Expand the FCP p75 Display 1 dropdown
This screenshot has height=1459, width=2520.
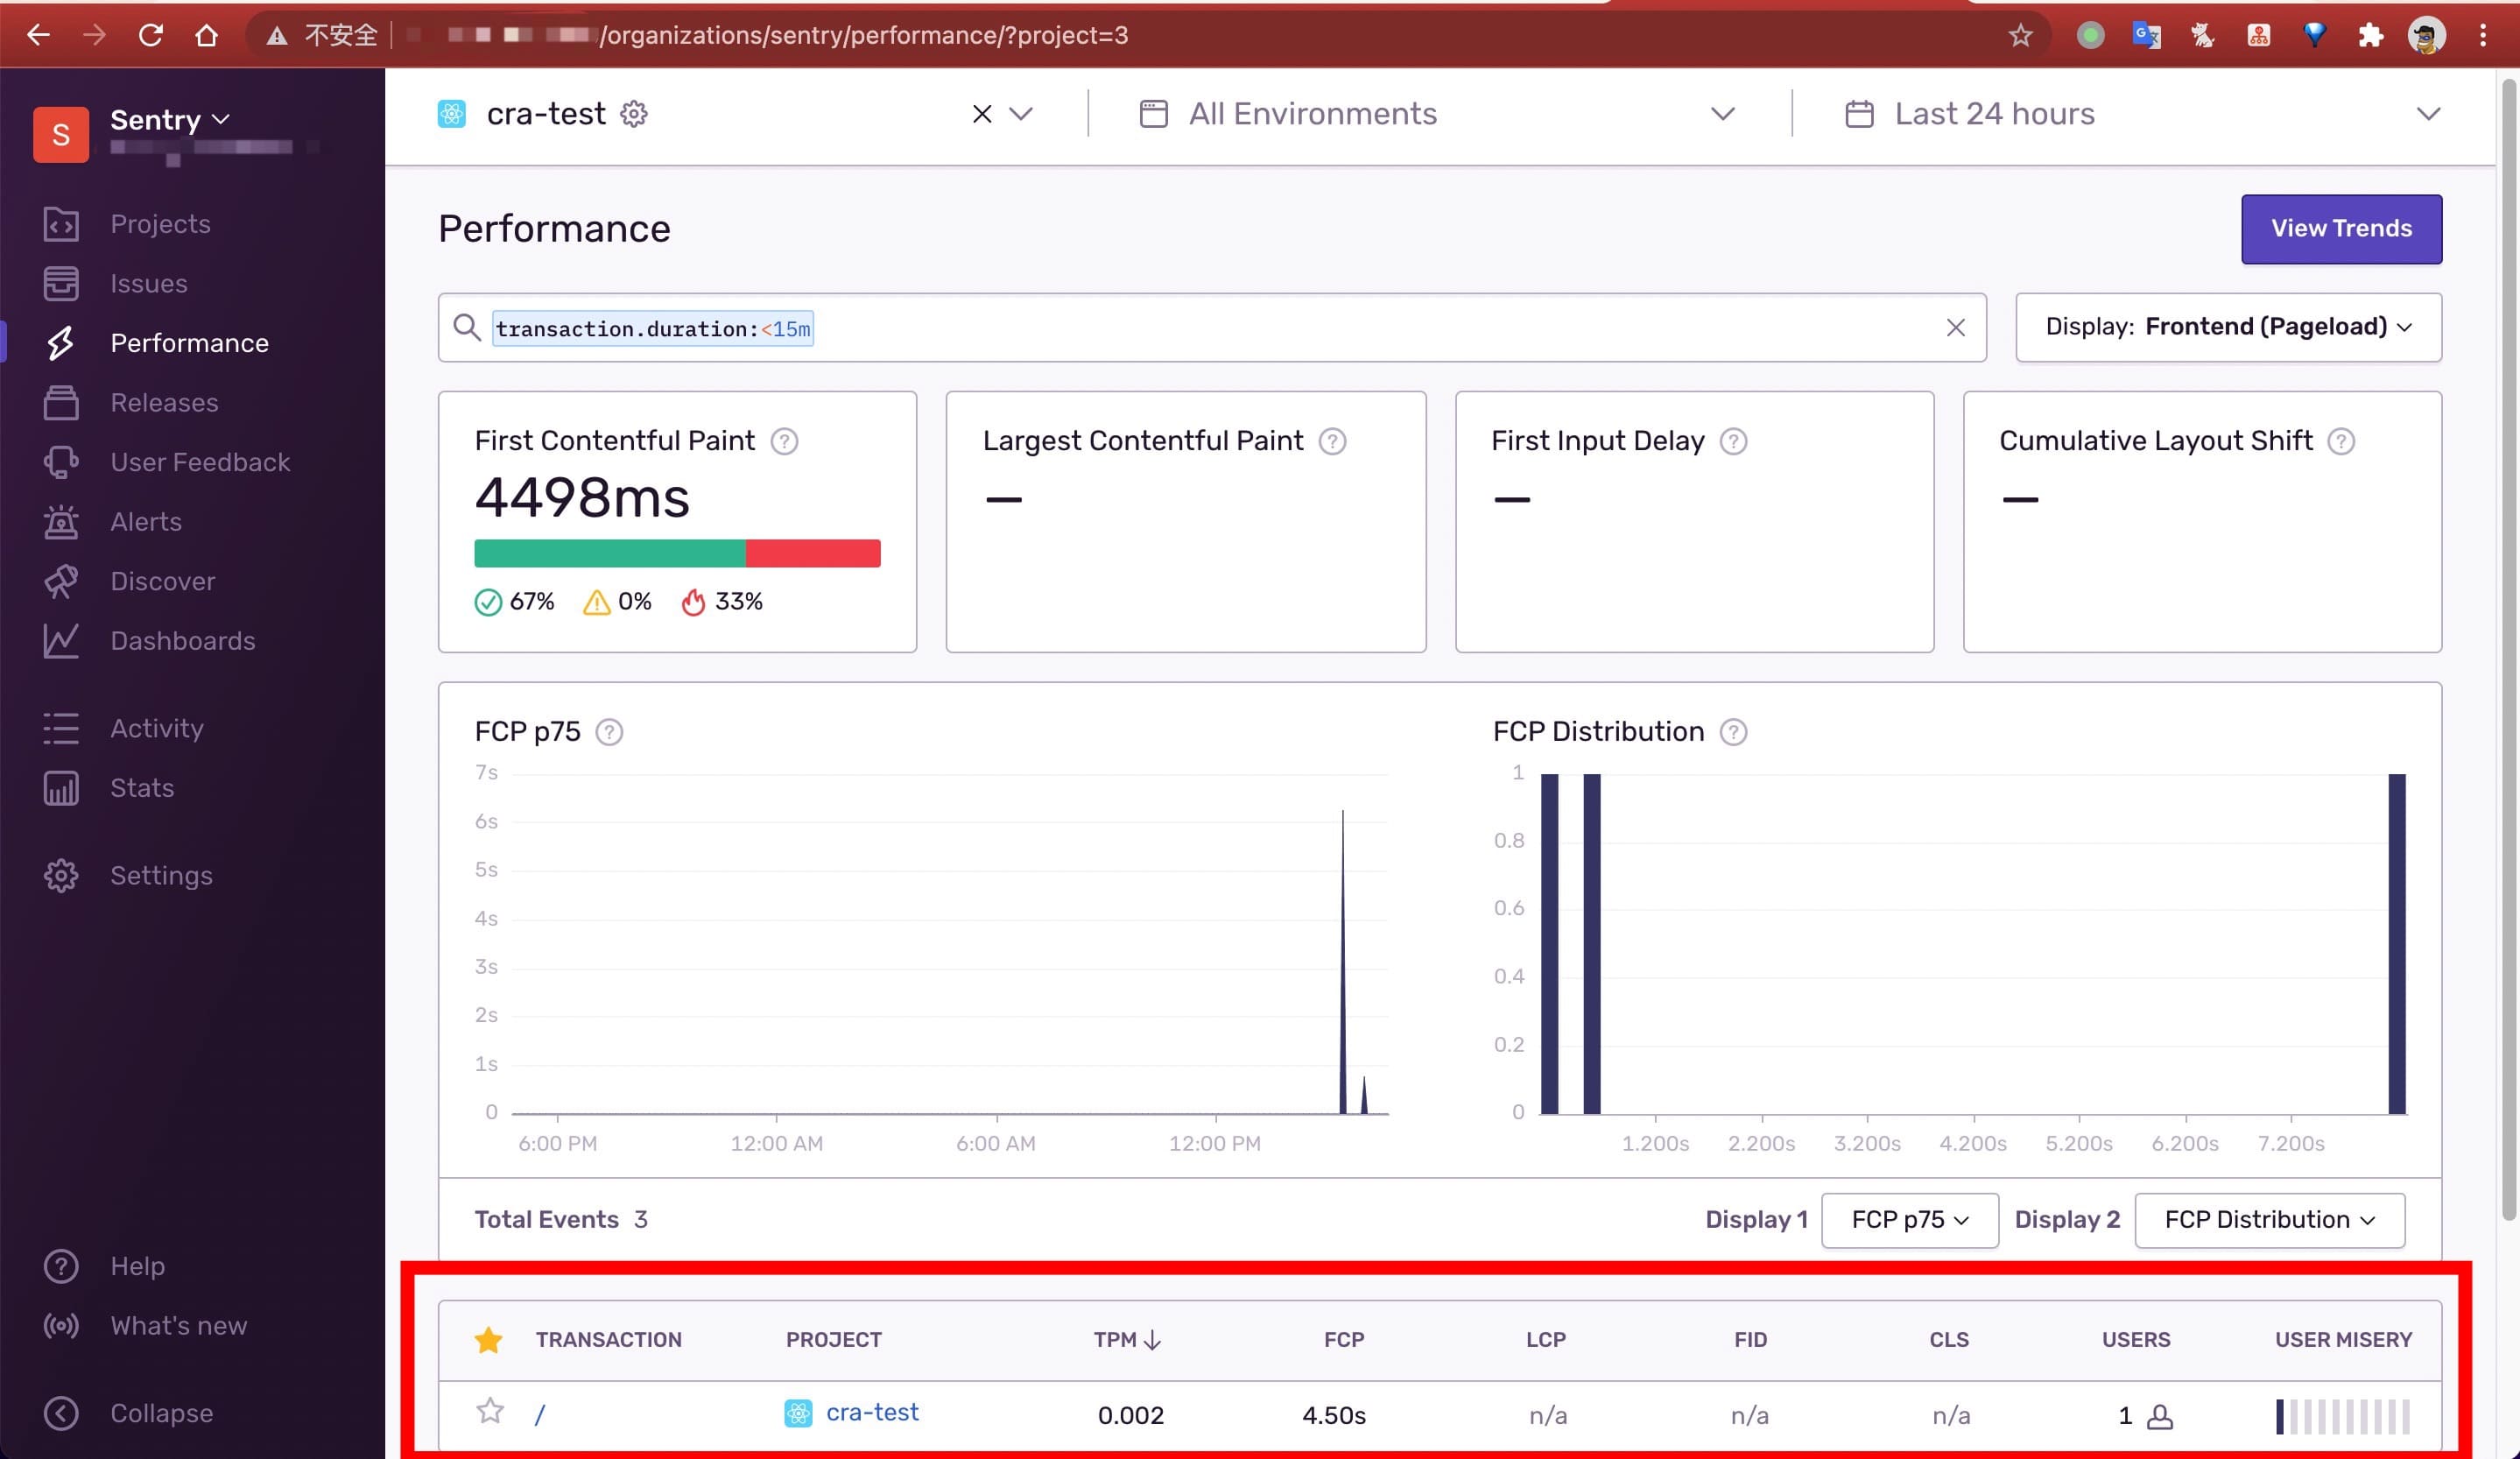click(1909, 1220)
